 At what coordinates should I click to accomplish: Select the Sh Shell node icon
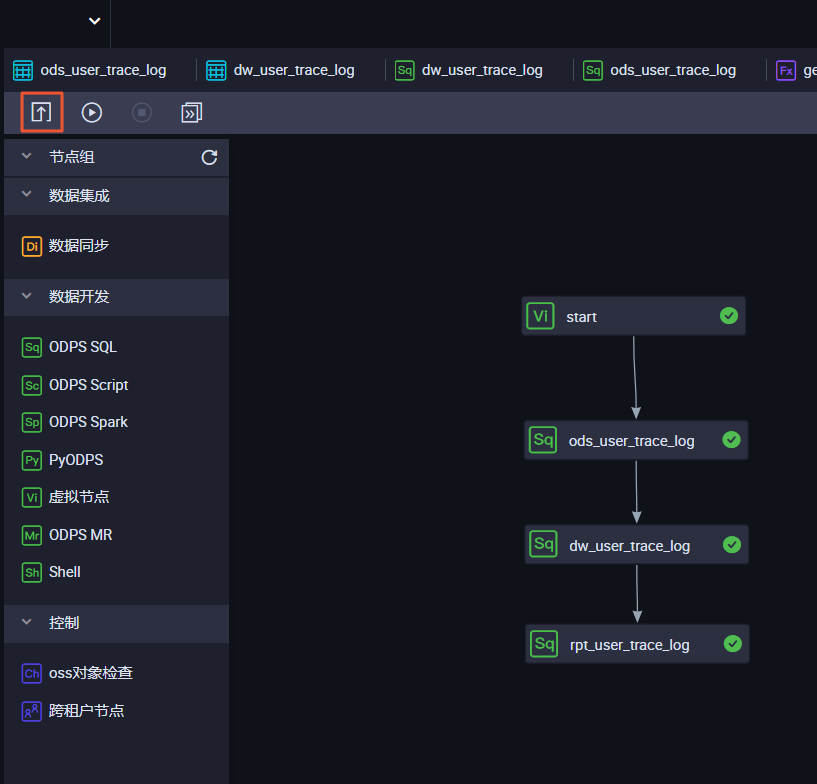[x=32, y=573]
